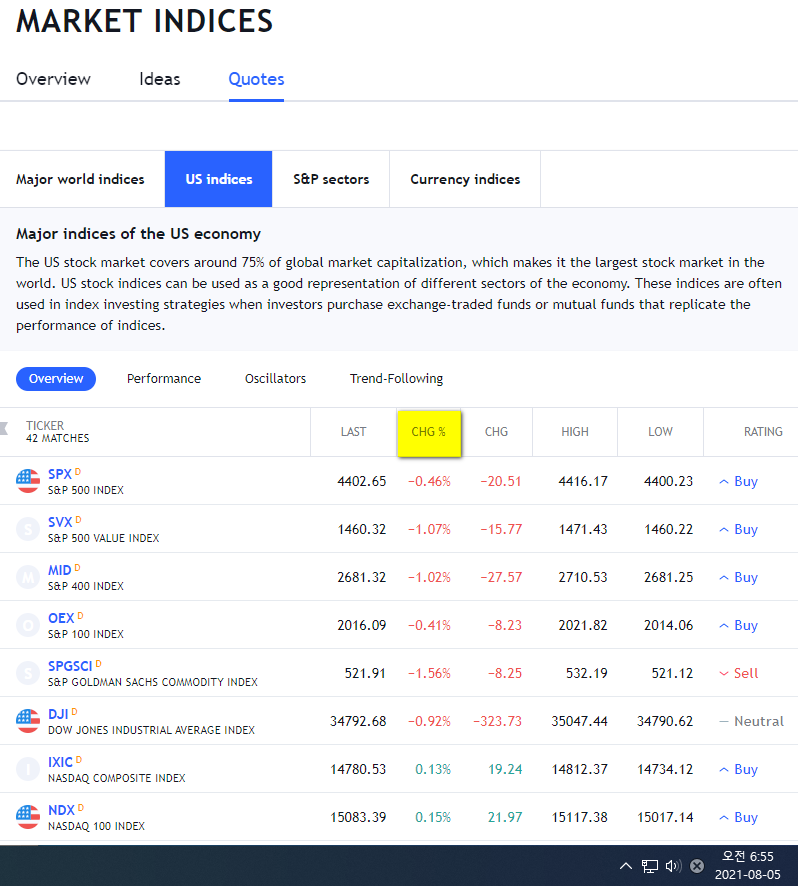798x886 pixels.
Task: Click the SPGSCI round logo icon
Action: tap(28, 673)
